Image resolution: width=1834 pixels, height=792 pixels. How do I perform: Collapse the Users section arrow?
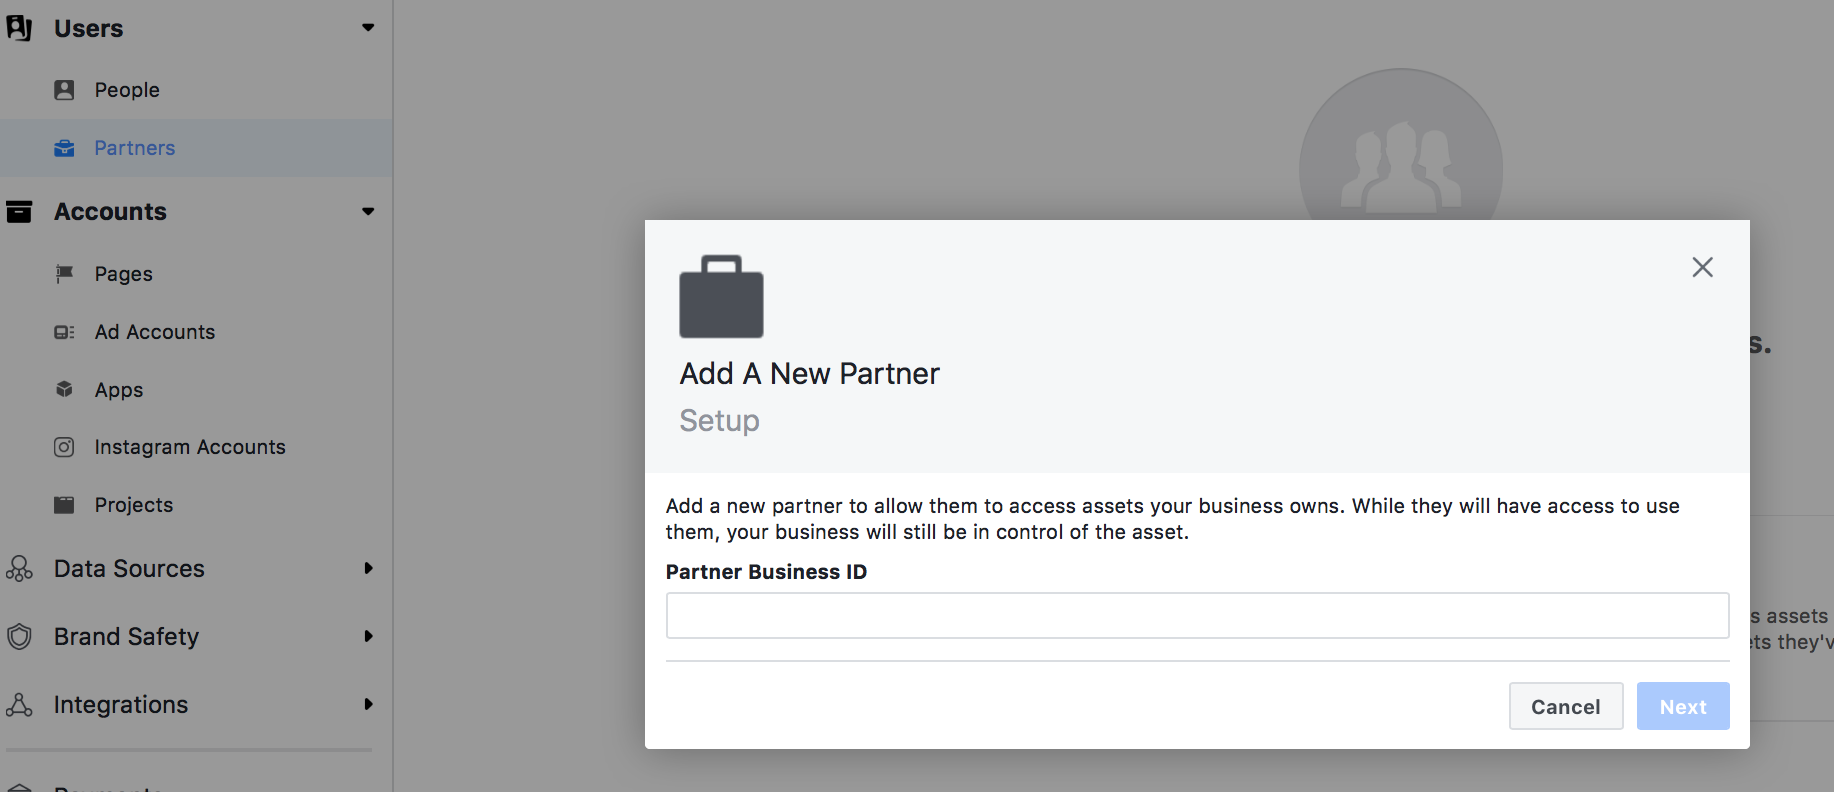[368, 28]
